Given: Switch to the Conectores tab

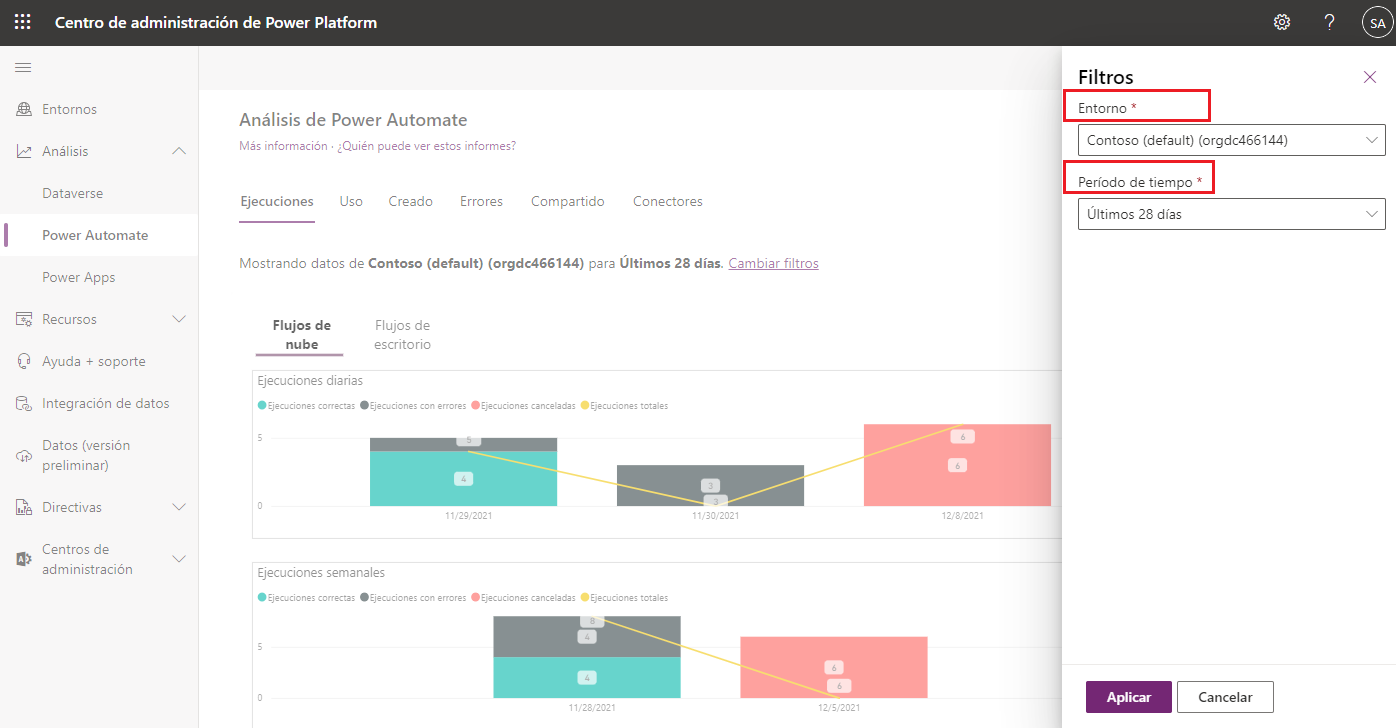Looking at the screenshot, I should 668,201.
